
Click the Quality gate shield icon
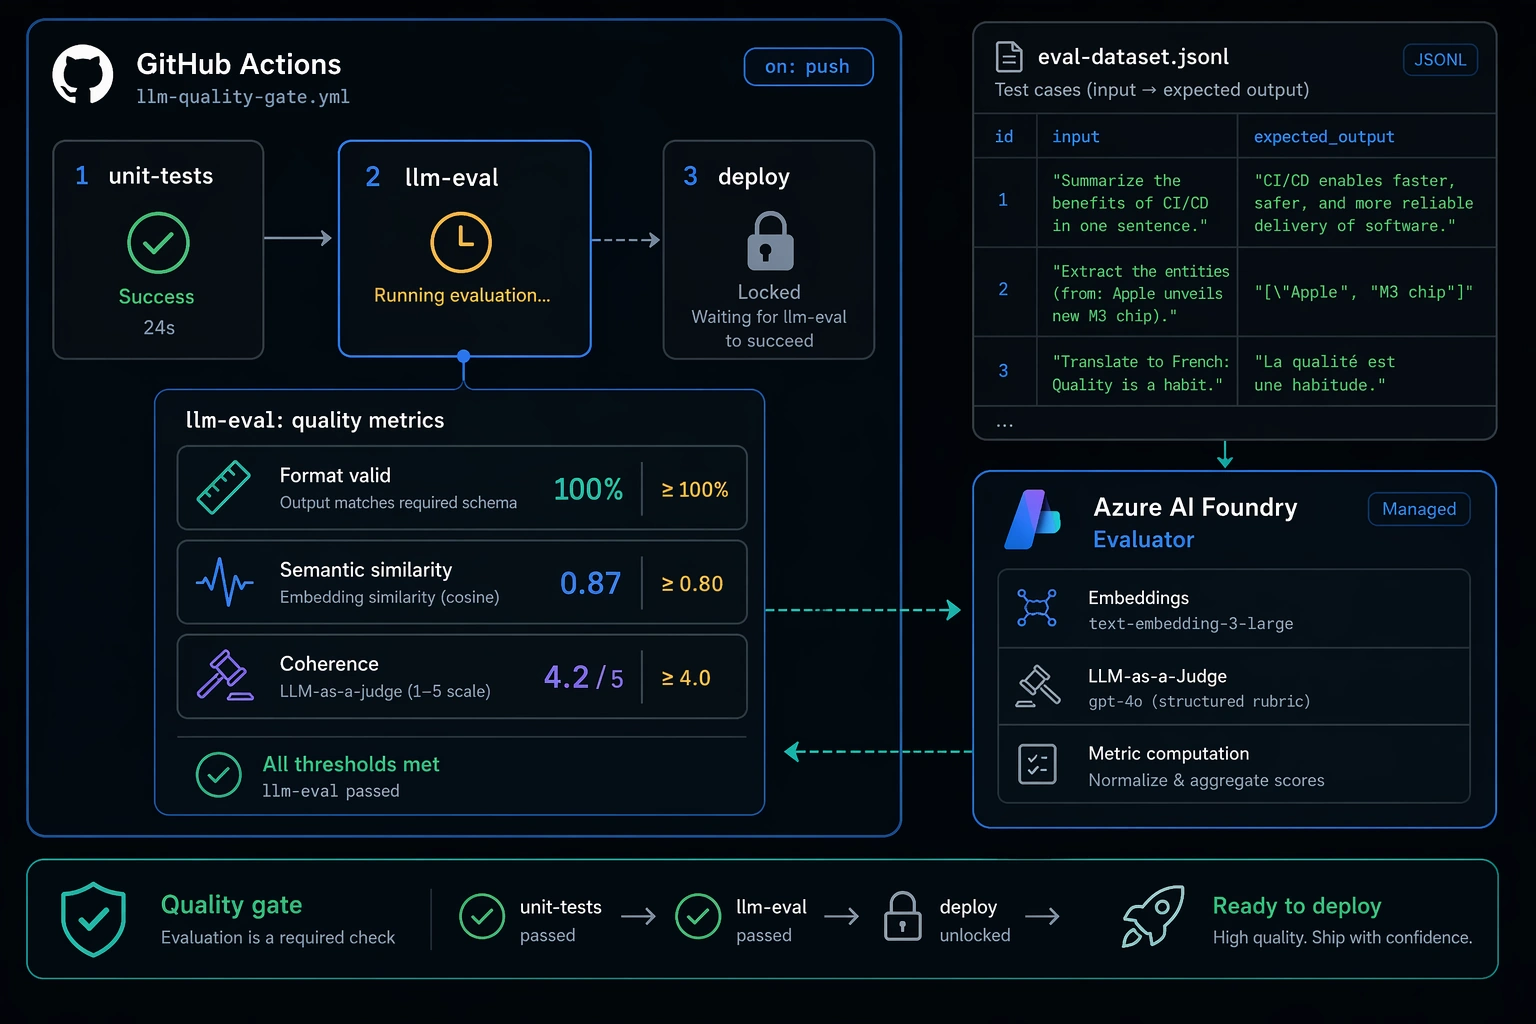pos(93,919)
